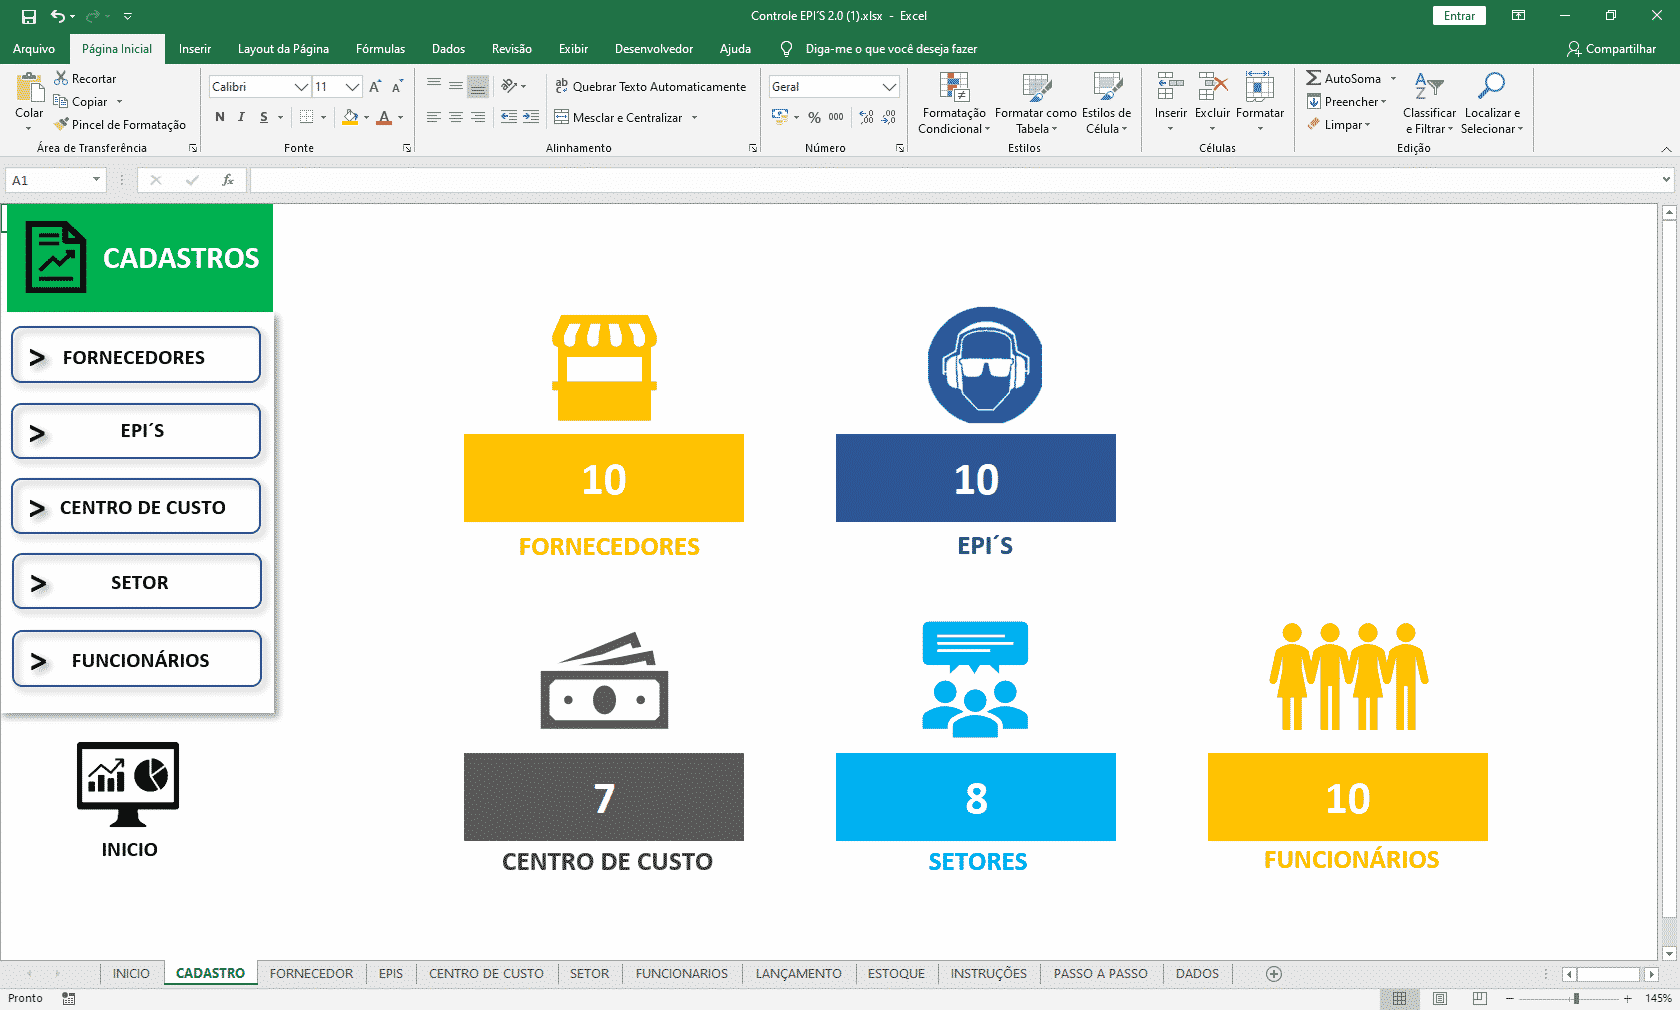Image resolution: width=1680 pixels, height=1010 pixels.
Task: Open the Desenvolvedor ribbon tab
Action: pyautogui.click(x=654, y=49)
